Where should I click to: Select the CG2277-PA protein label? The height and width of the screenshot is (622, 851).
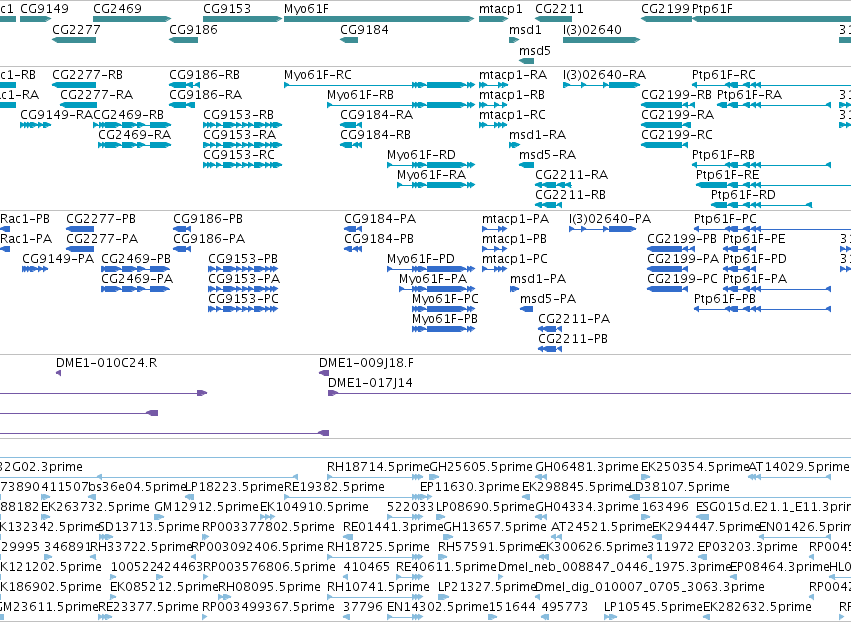tap(102, 239)
